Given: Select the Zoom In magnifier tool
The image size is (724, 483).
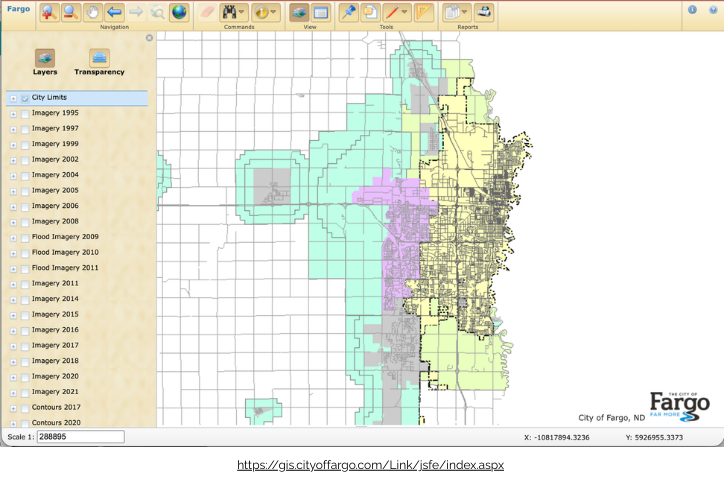Looking at the screenshot, I should 46,12.
